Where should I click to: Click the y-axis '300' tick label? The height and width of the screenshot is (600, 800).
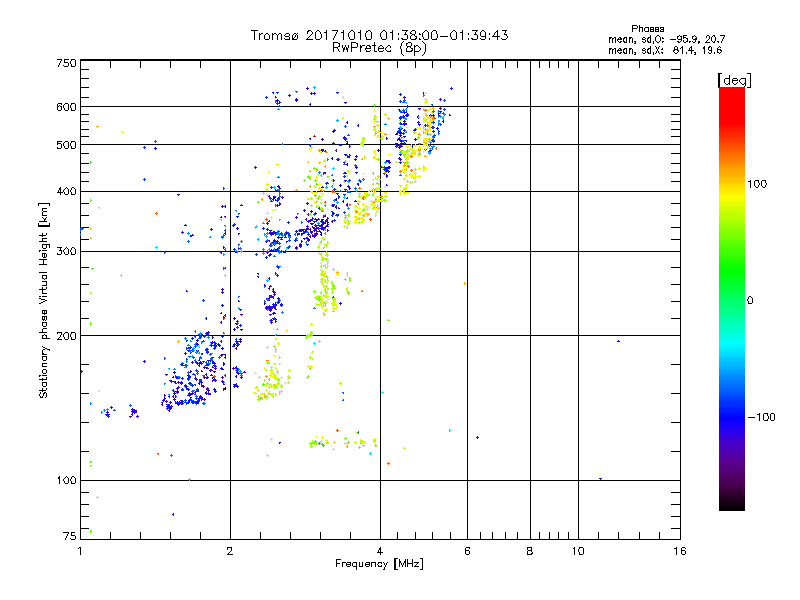coord(66,252)
